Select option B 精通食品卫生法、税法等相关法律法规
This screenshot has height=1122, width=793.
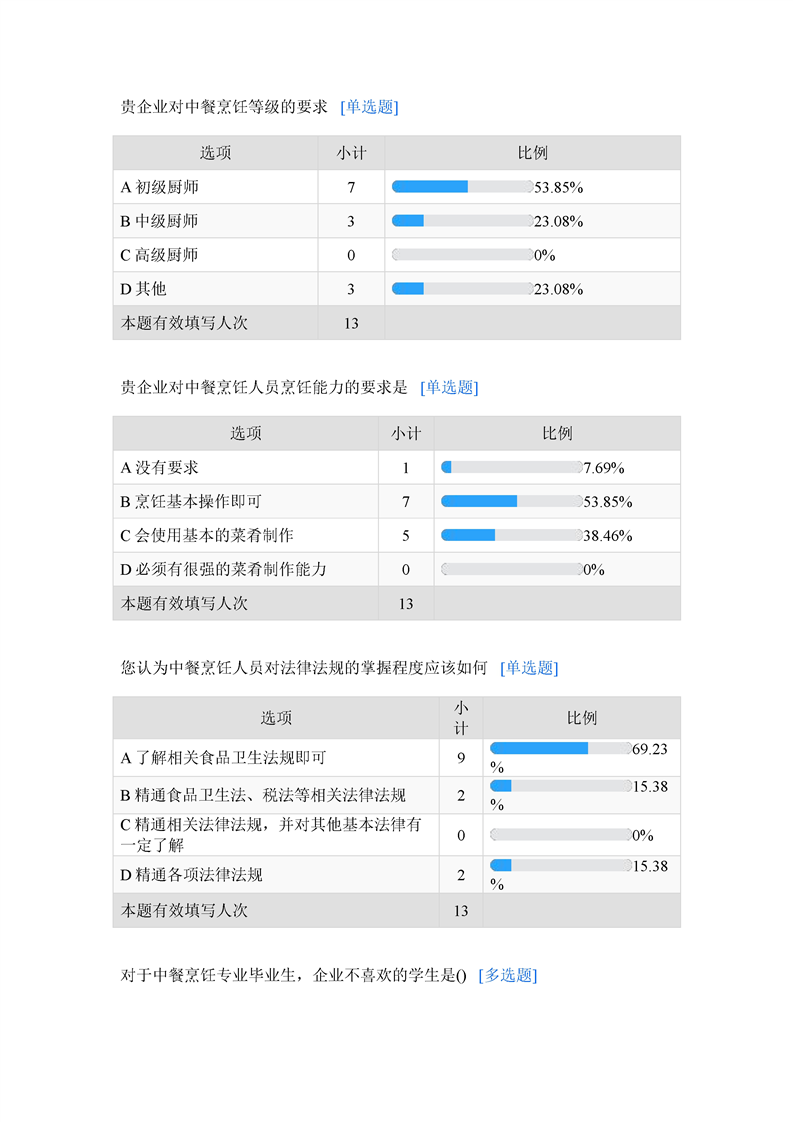(263, 795)
